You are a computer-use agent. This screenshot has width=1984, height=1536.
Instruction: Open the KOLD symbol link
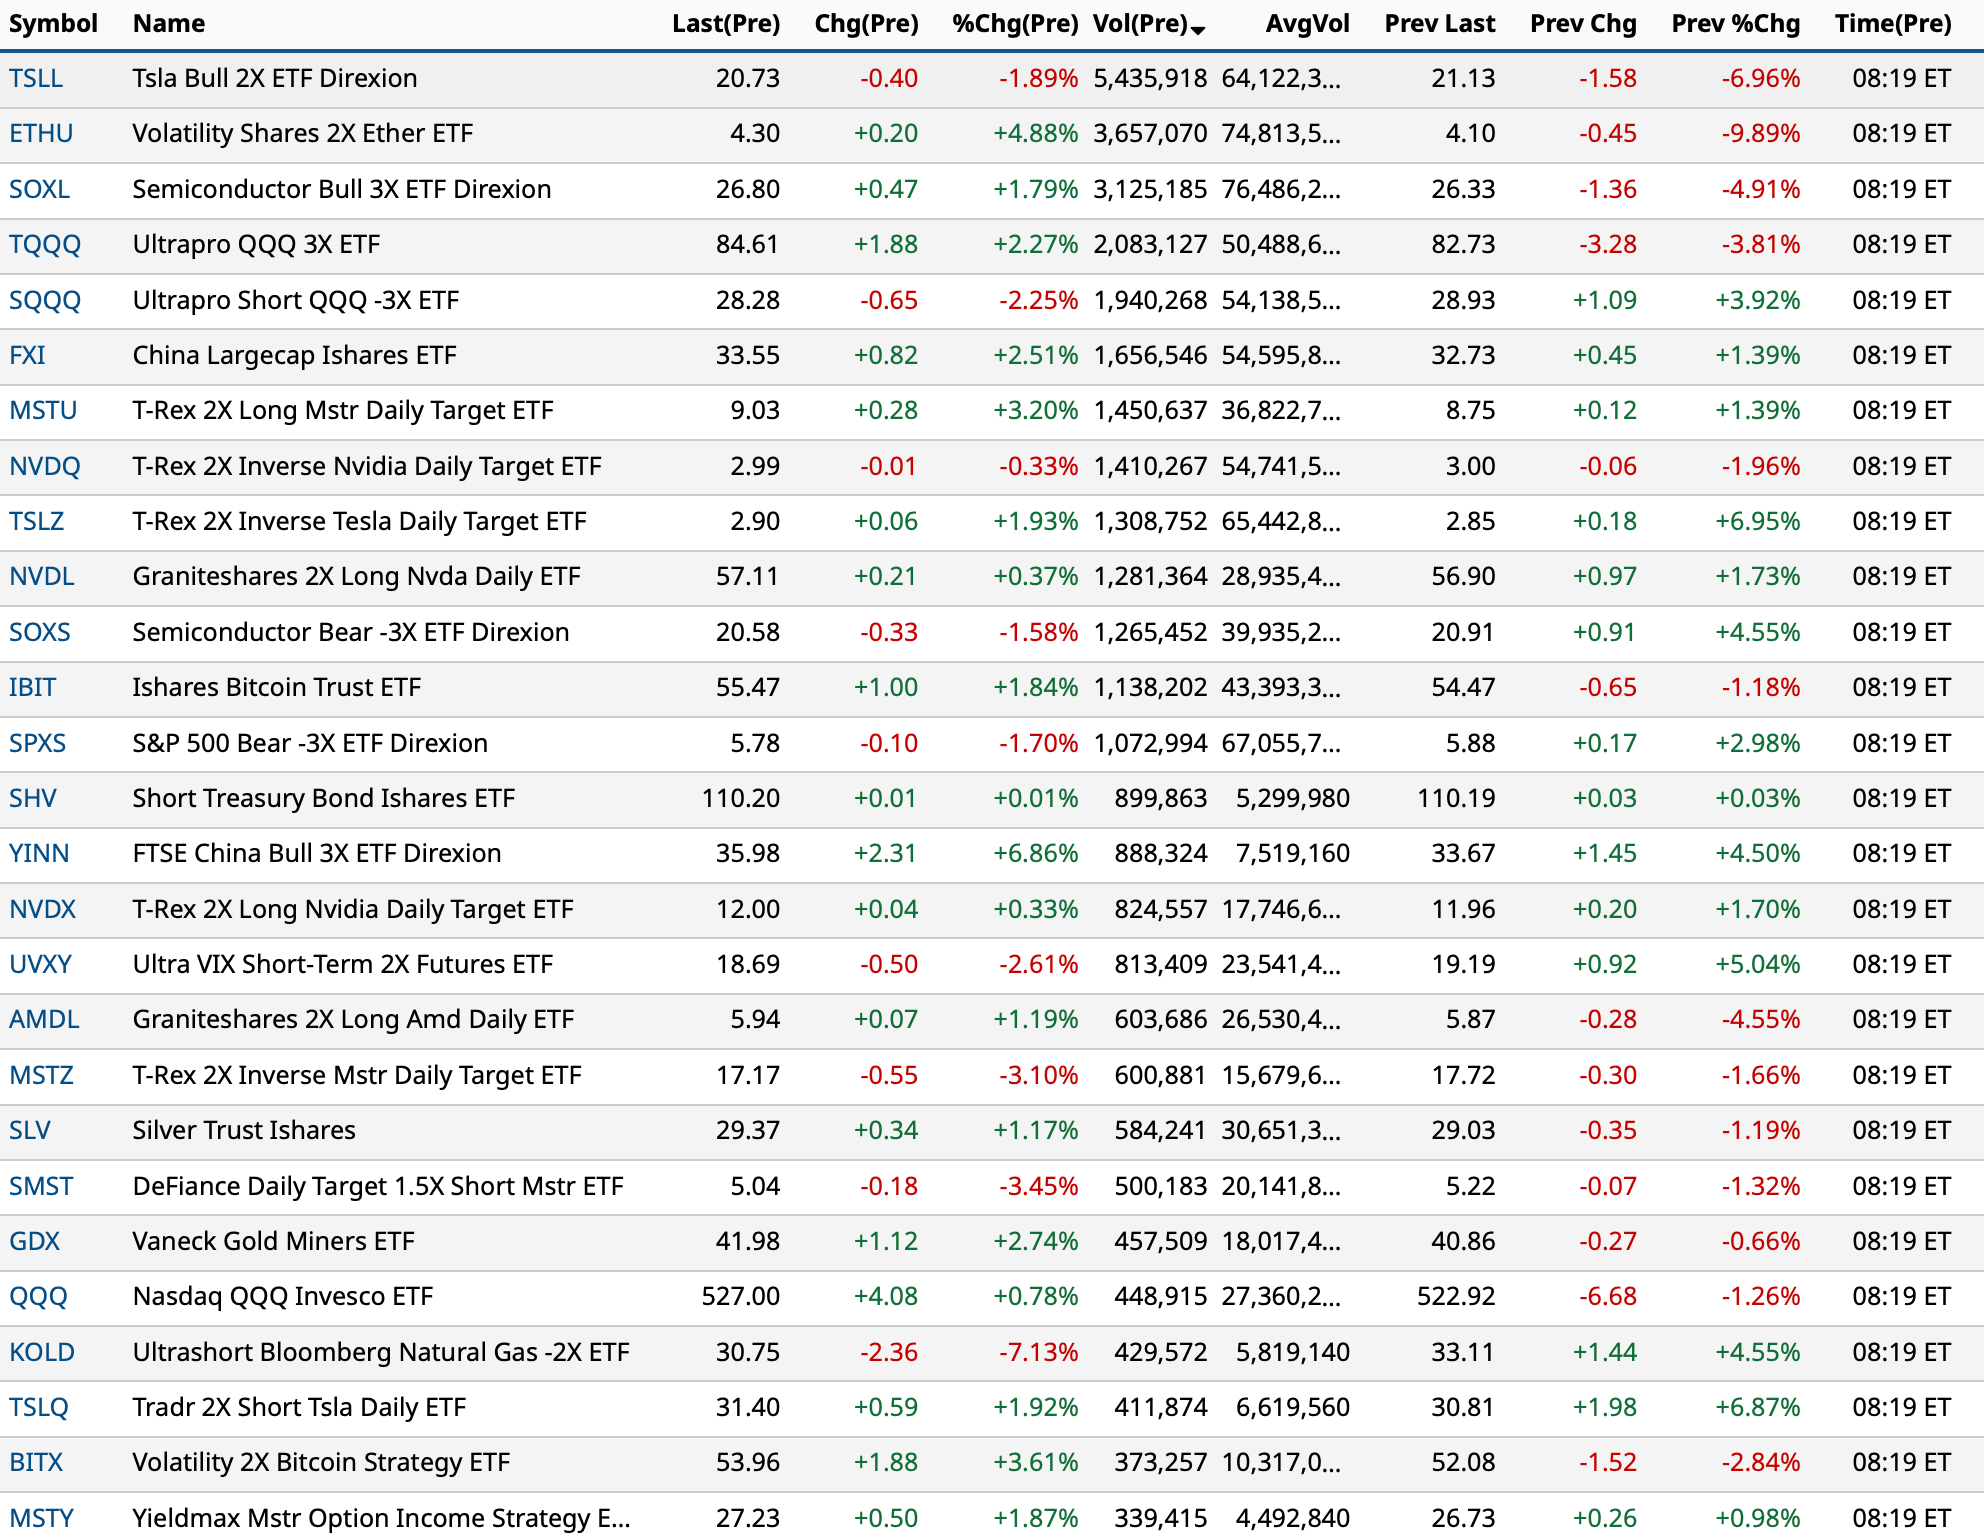click(x=42, y=1353)
